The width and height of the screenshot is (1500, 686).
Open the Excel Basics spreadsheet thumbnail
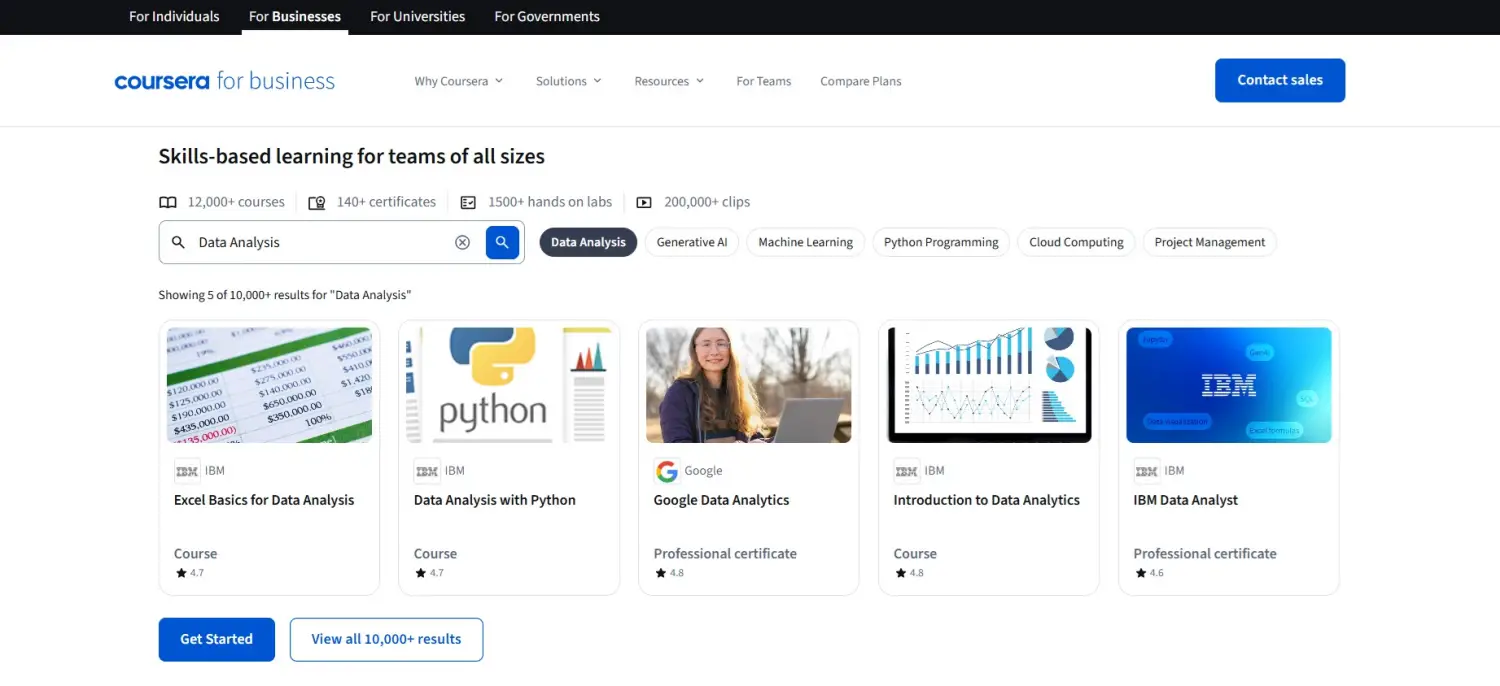coord(269,385)
